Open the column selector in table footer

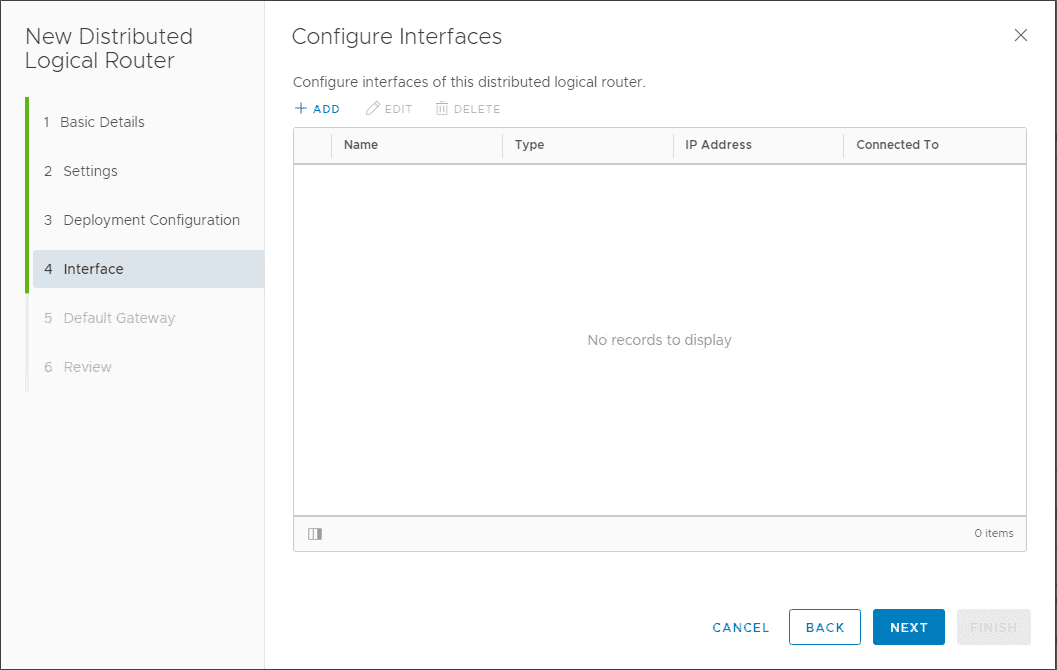(314, 534)
